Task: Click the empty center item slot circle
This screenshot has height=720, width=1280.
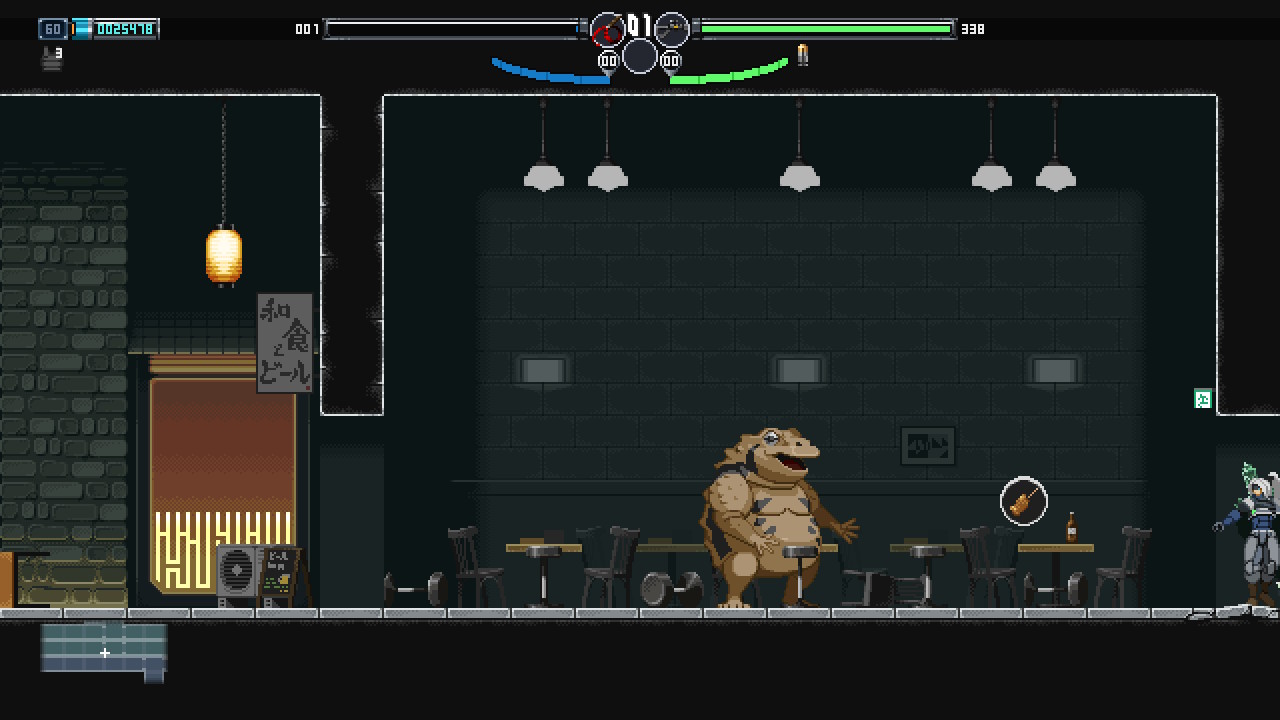Action: [640, 56]
